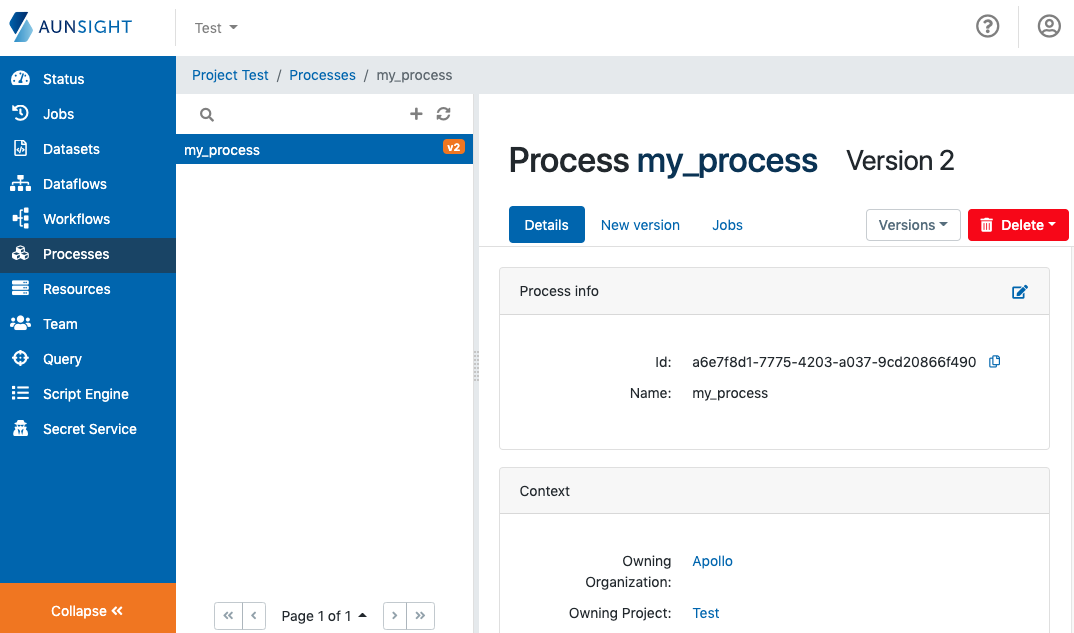The image size is (1074, 633).
Task: Refresh the process list
Action: [443, 114]
